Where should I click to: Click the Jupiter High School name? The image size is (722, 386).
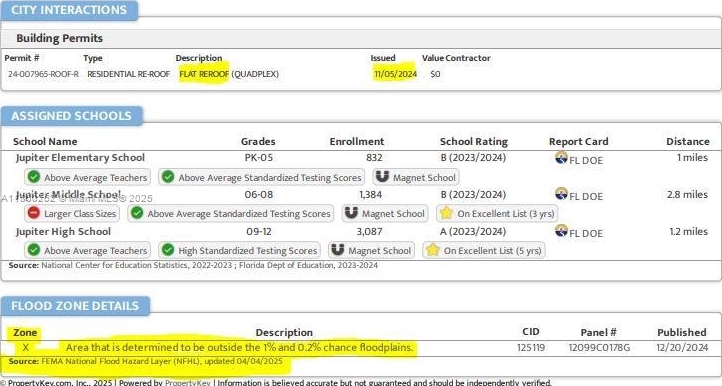(63, 231)
